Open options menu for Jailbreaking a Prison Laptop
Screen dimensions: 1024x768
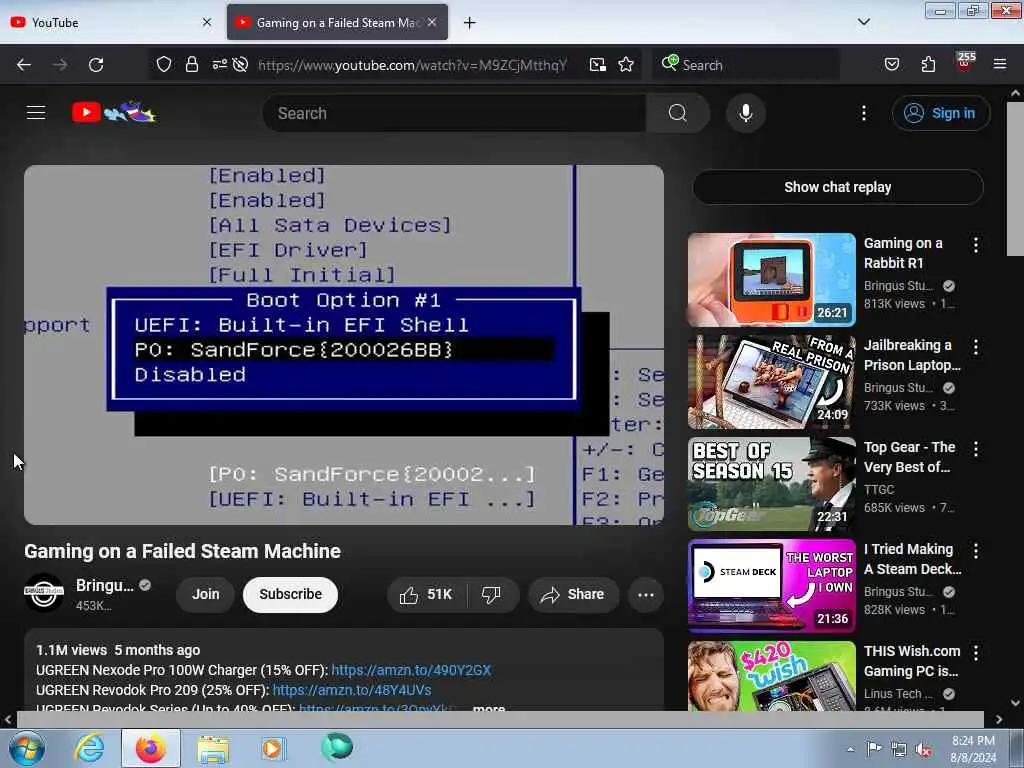976,347
